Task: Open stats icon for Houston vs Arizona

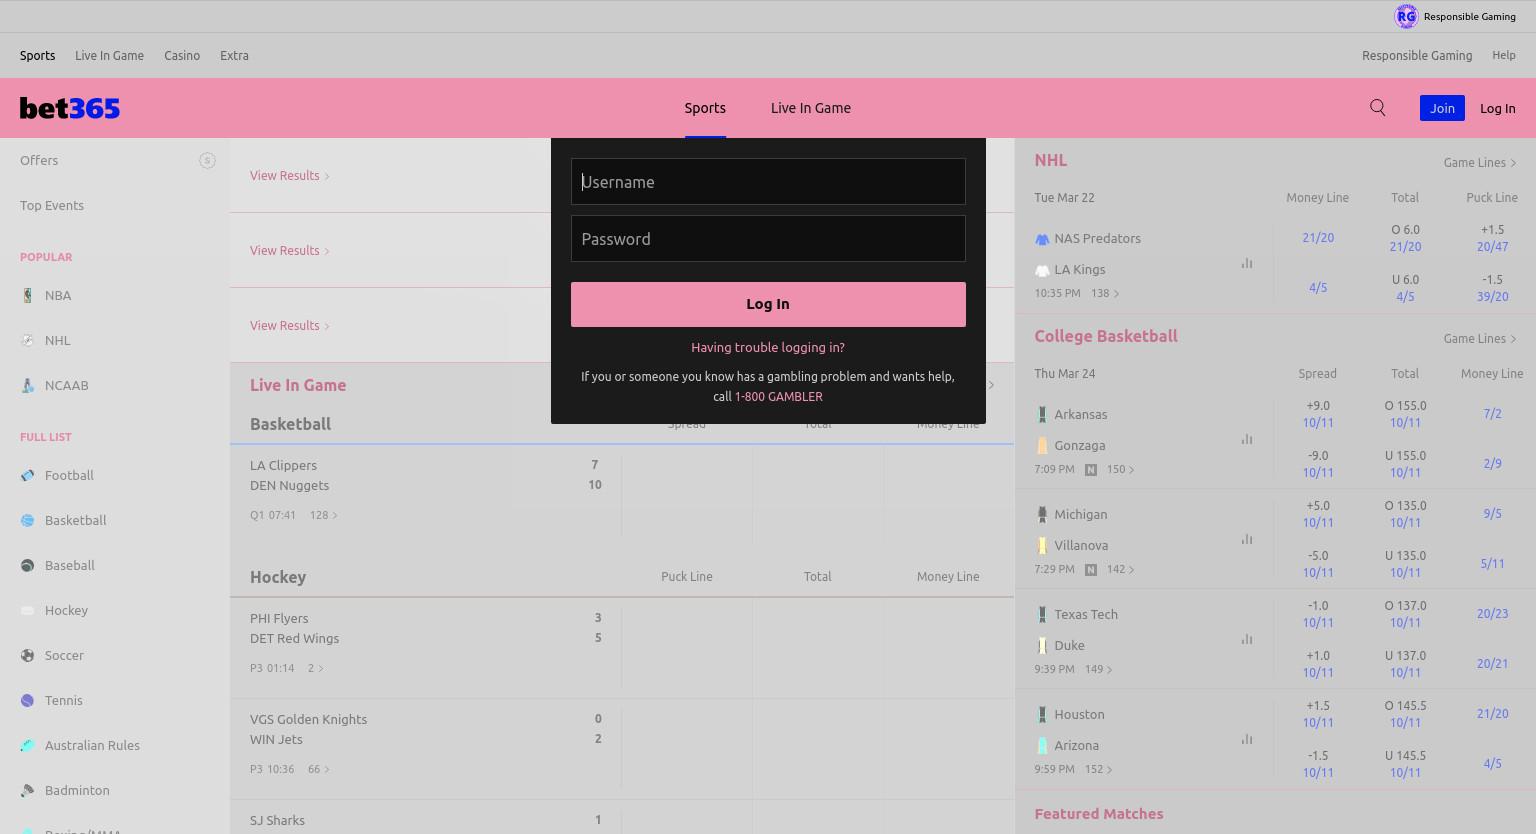Action: click(1247, 739)
